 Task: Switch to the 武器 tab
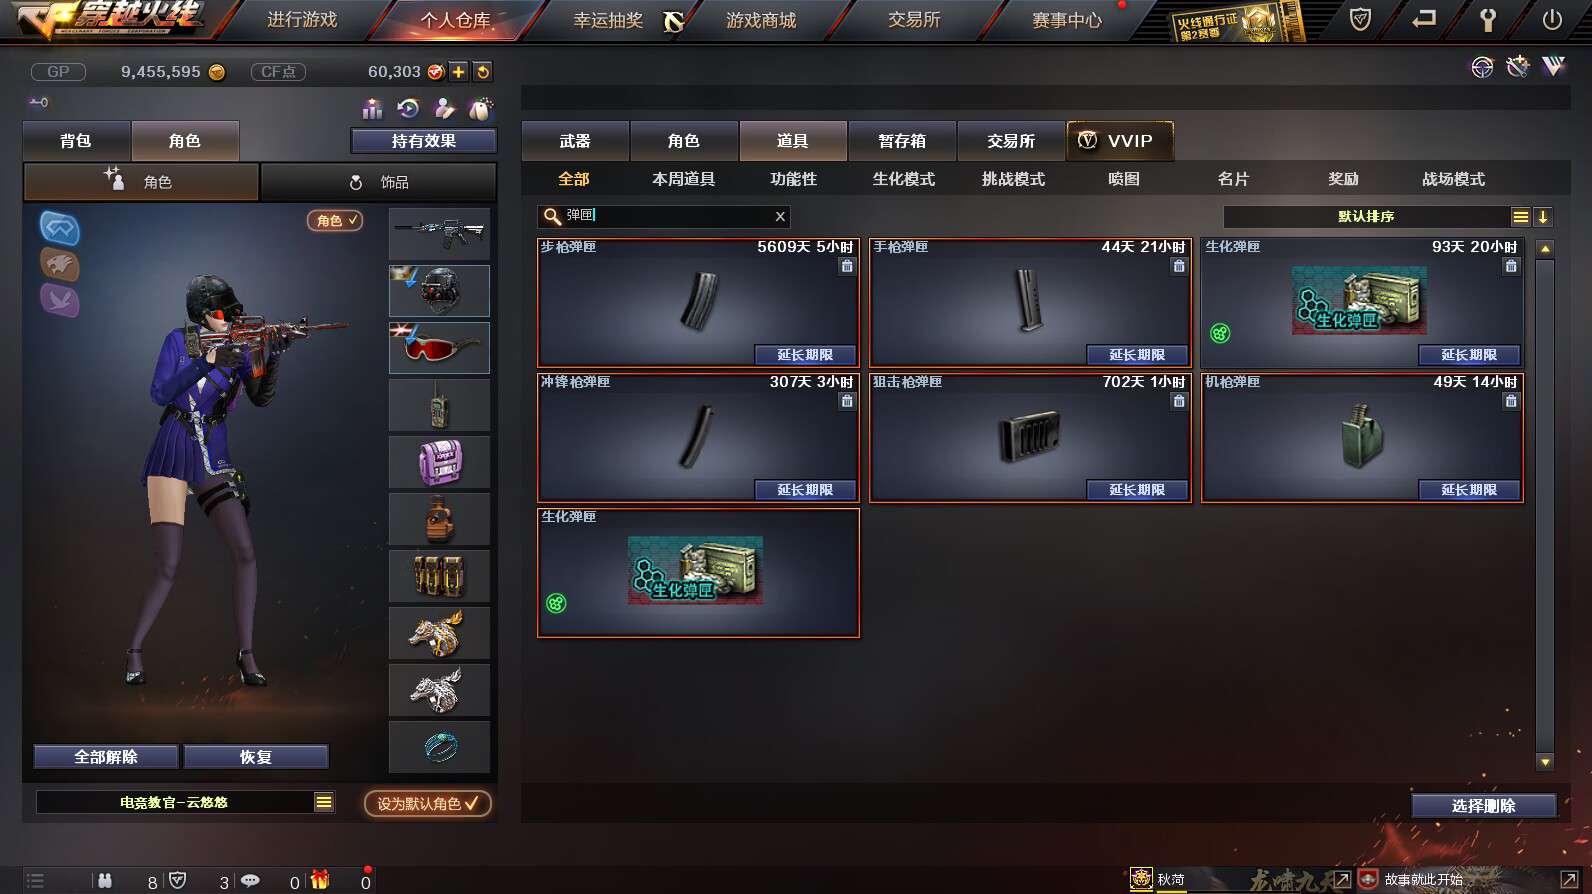click(575, 141)
